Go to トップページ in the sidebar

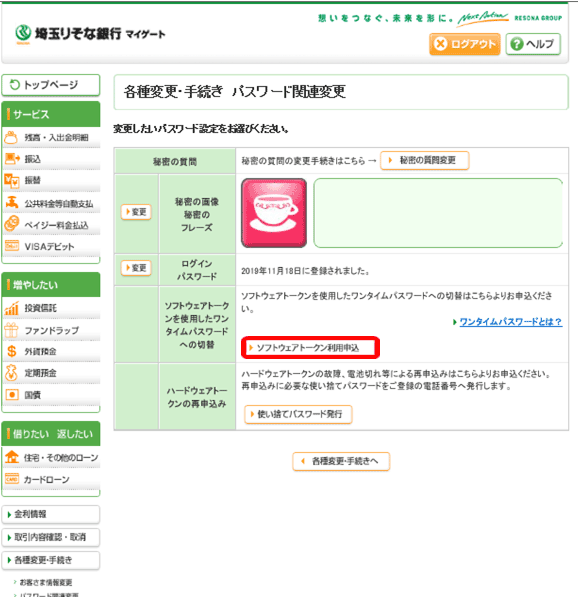51,85
